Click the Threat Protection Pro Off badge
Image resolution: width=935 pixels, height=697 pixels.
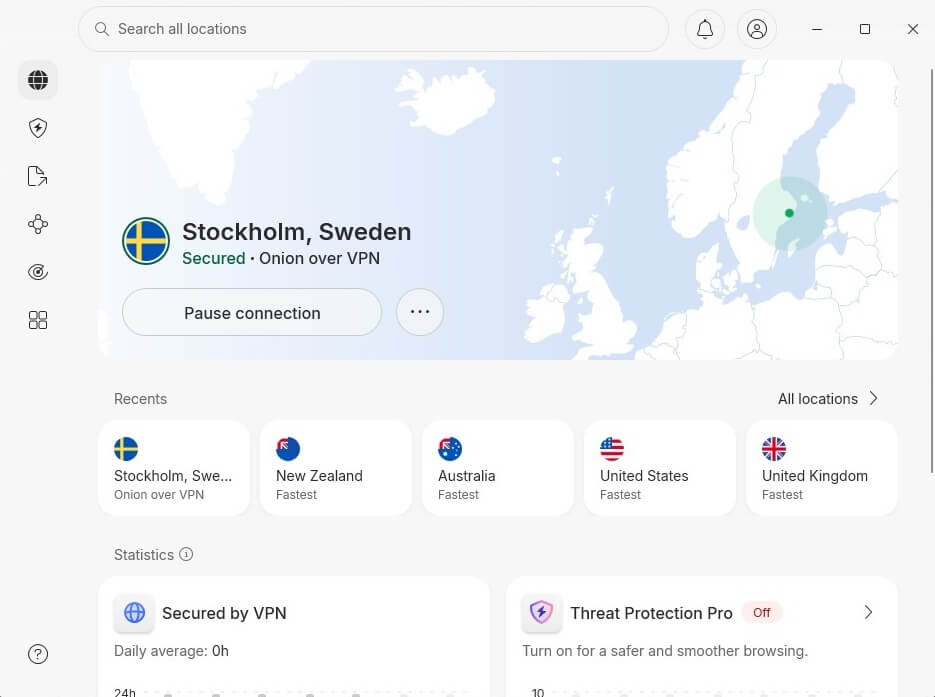pyautogui.click(x=761, y=612)
